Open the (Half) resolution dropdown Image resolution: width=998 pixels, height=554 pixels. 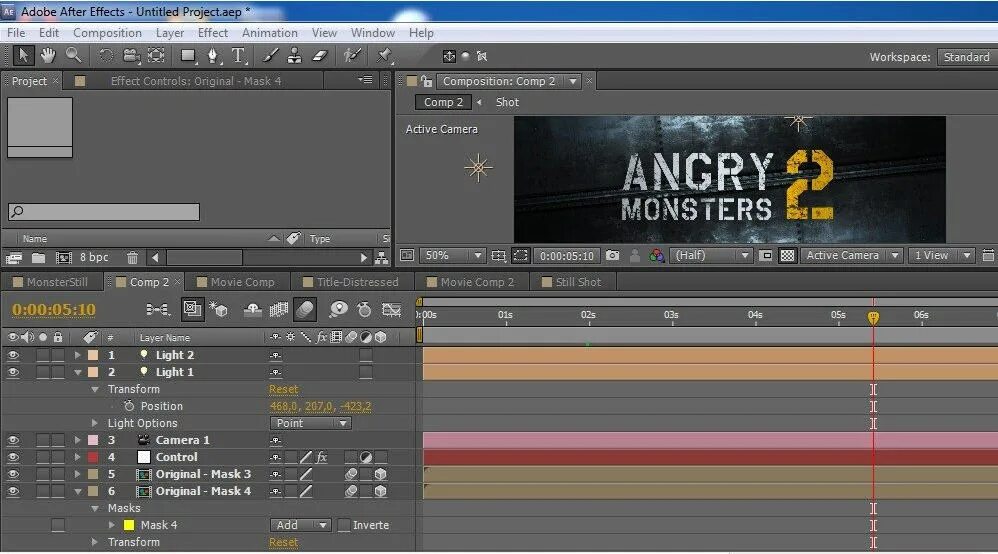point(711,255)
